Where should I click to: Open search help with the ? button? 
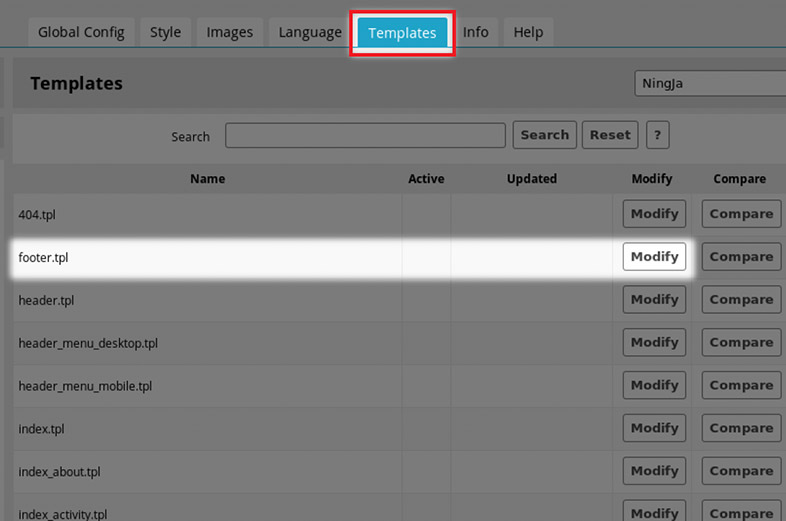658,135
